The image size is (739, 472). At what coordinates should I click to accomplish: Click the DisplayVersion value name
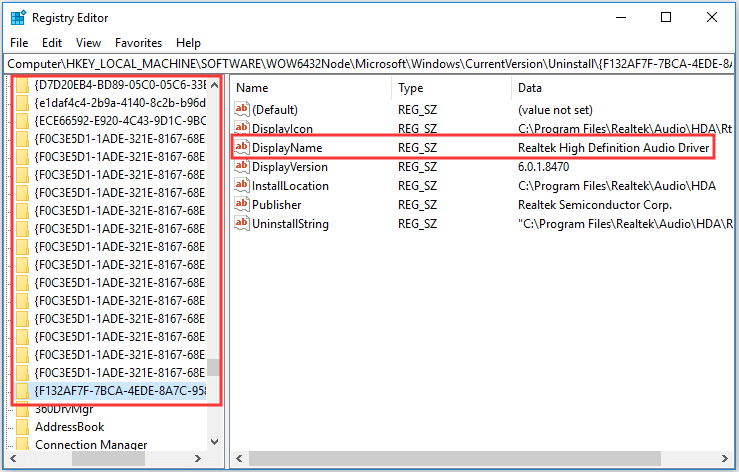tap(290, 166)
